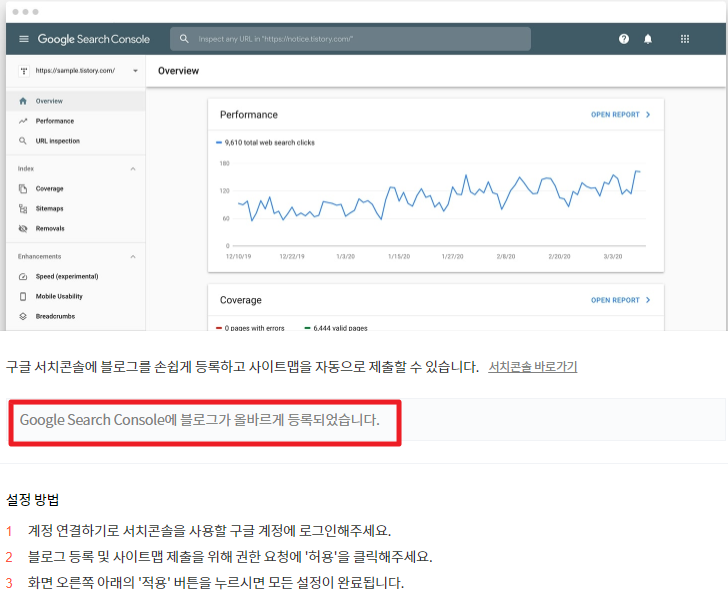728x602 pixels.
Task: Select Performance in the sidebar
Action: [x=76, y=121]
